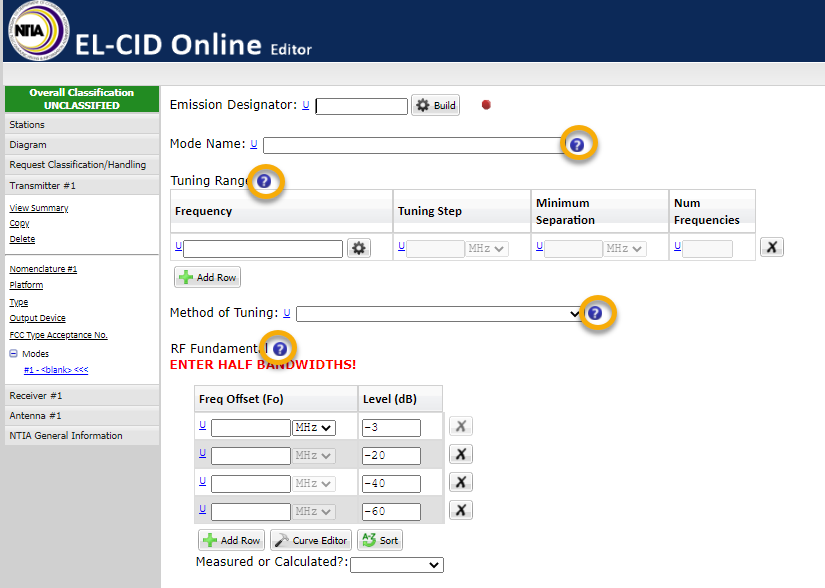825x588 pixels.
Task: Build the emission designator
Action: coord(435,105)
